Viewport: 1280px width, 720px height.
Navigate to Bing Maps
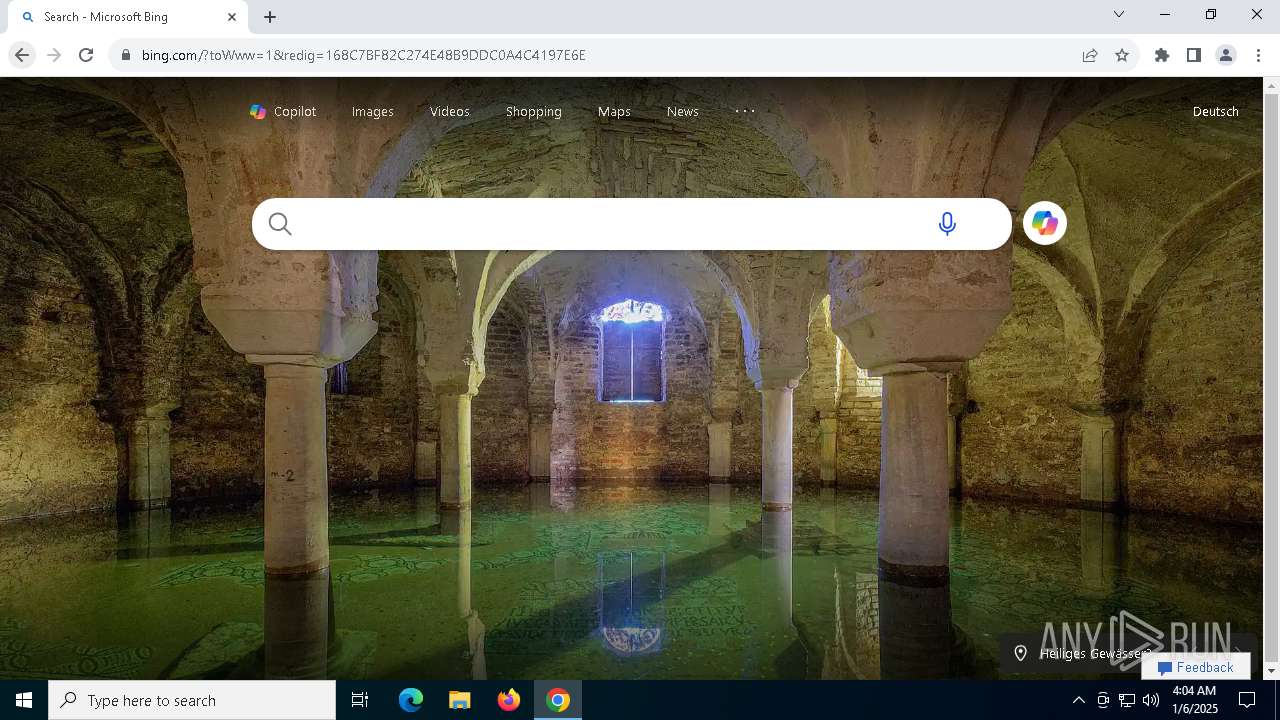[614, 112]
